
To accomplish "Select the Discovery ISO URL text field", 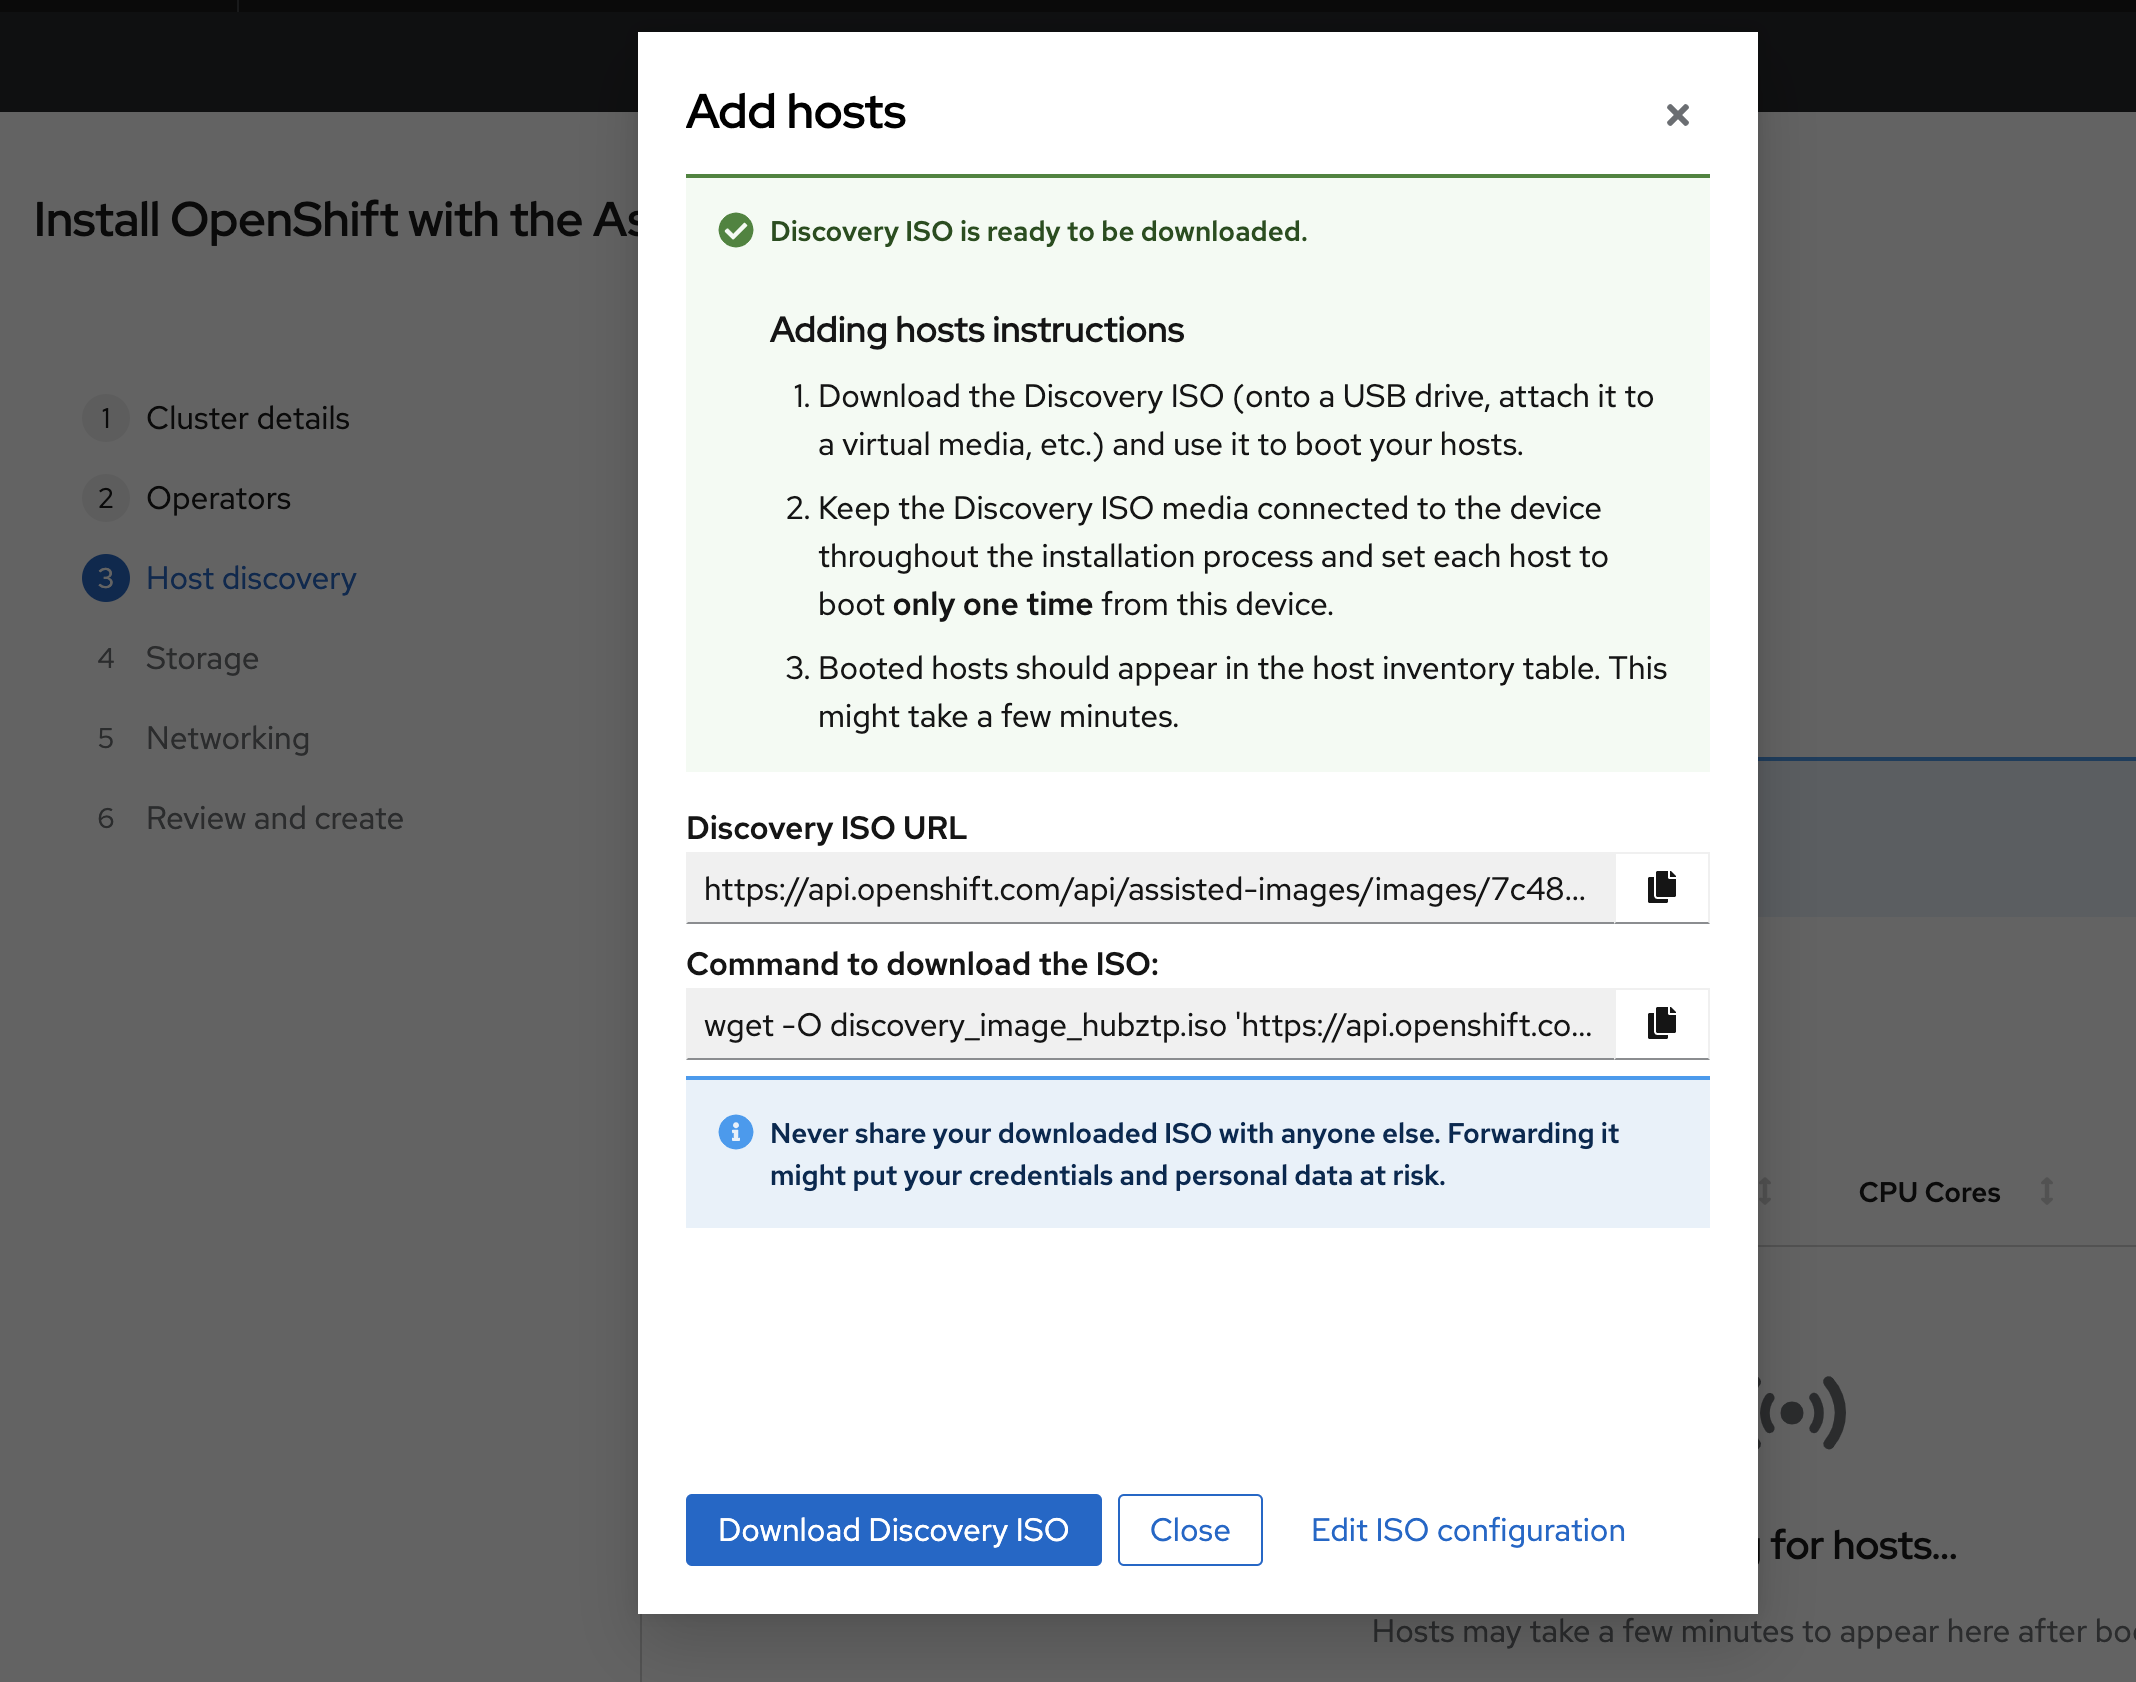I will [1150, 888].
